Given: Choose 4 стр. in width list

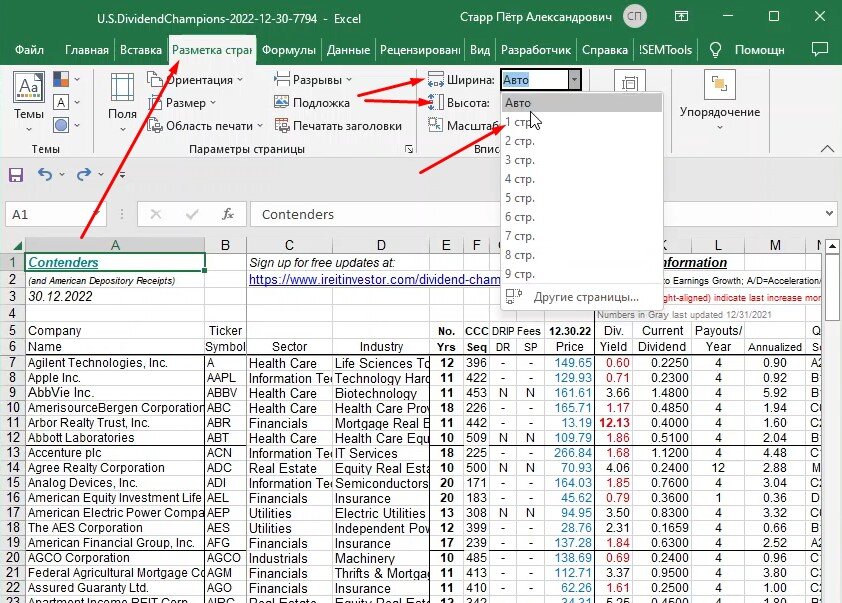Looking at the screenshot, I should pos(581,179).
